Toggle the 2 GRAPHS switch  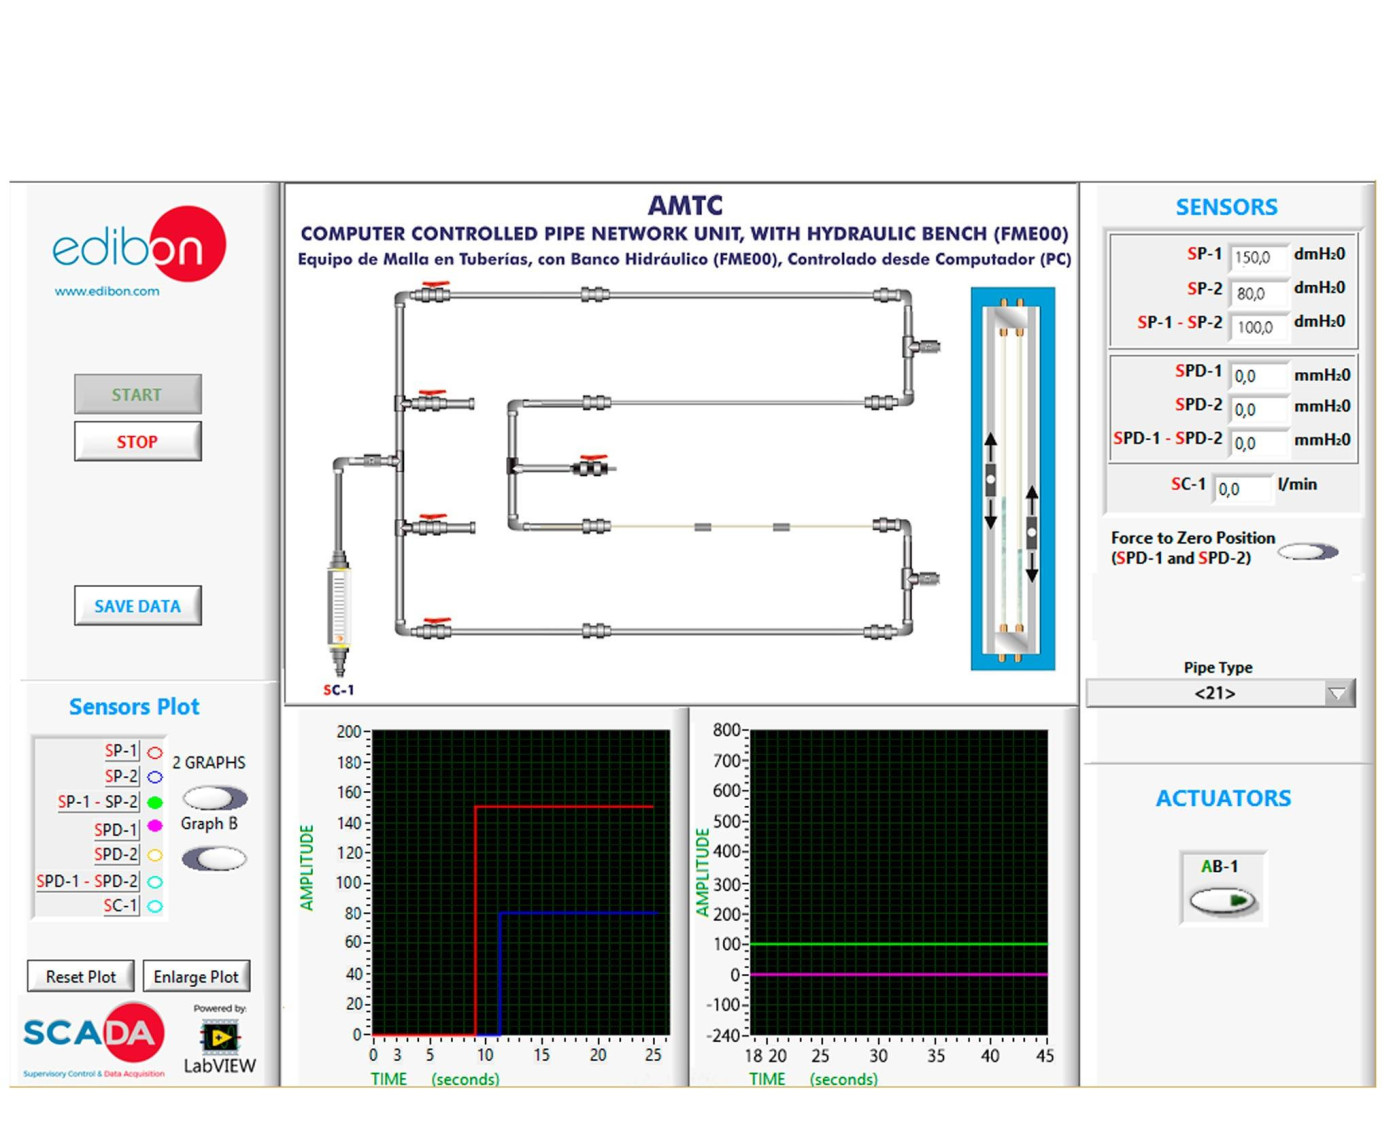pos(215,798)
